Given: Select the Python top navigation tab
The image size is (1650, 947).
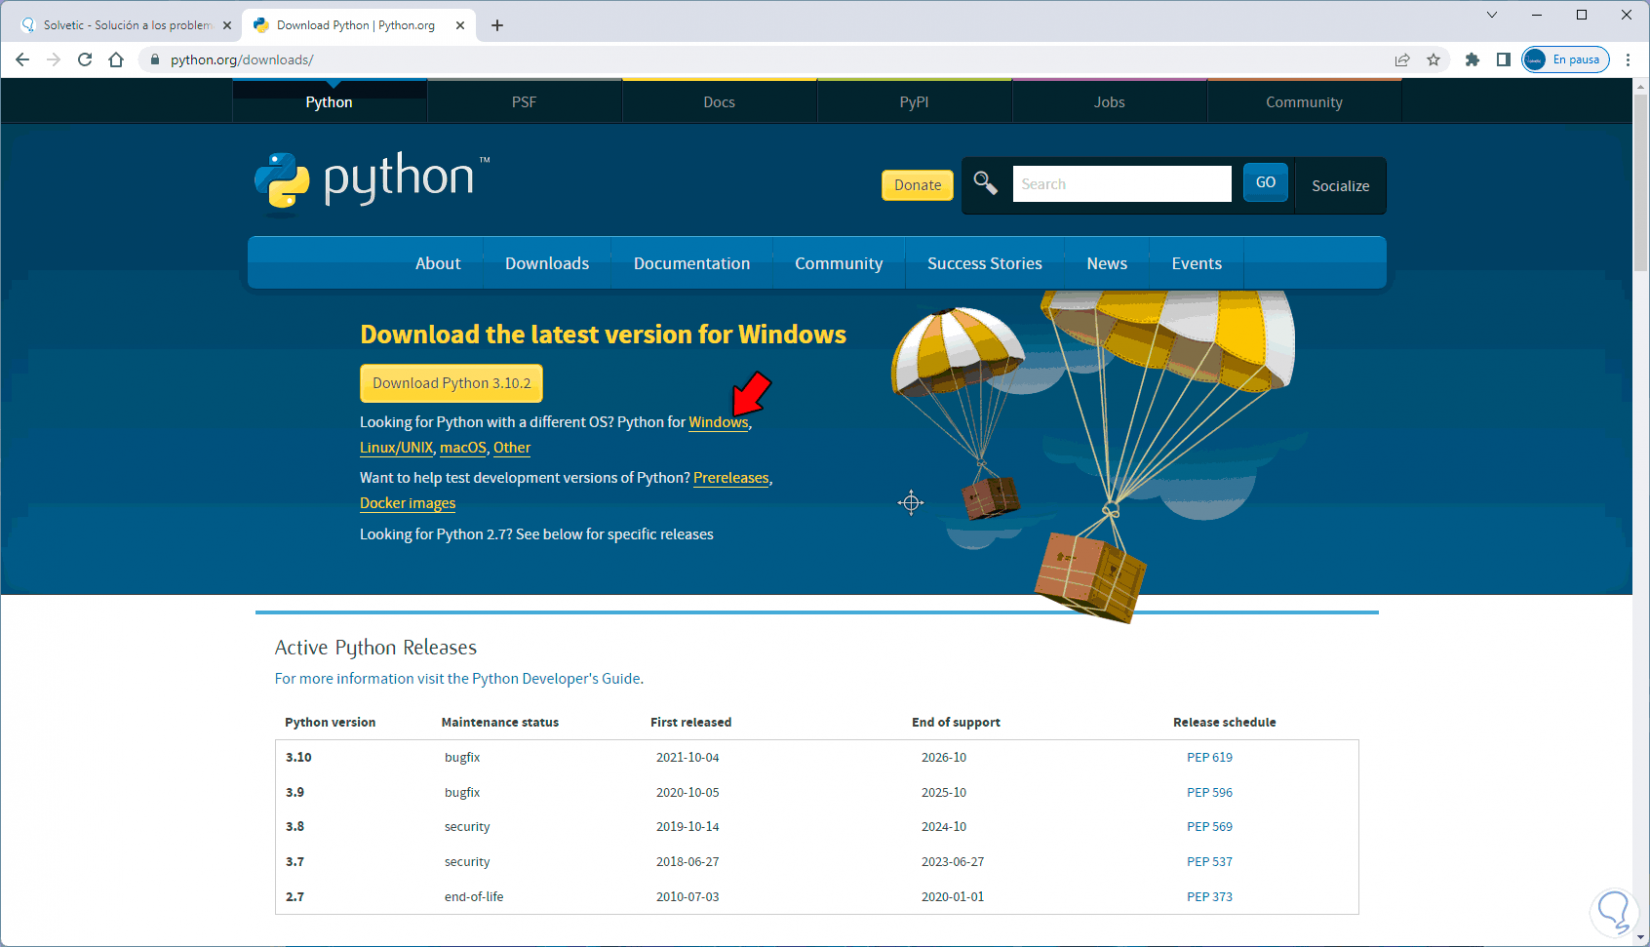Looking at the screenshot, I should coord(329,102).
